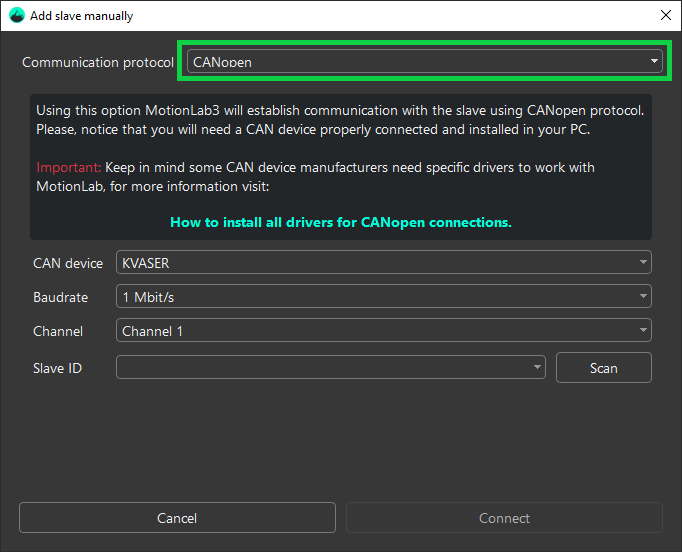Click the CAN device dropdown arrow
This screenshot has height=552, width=682.
point(642,263)
